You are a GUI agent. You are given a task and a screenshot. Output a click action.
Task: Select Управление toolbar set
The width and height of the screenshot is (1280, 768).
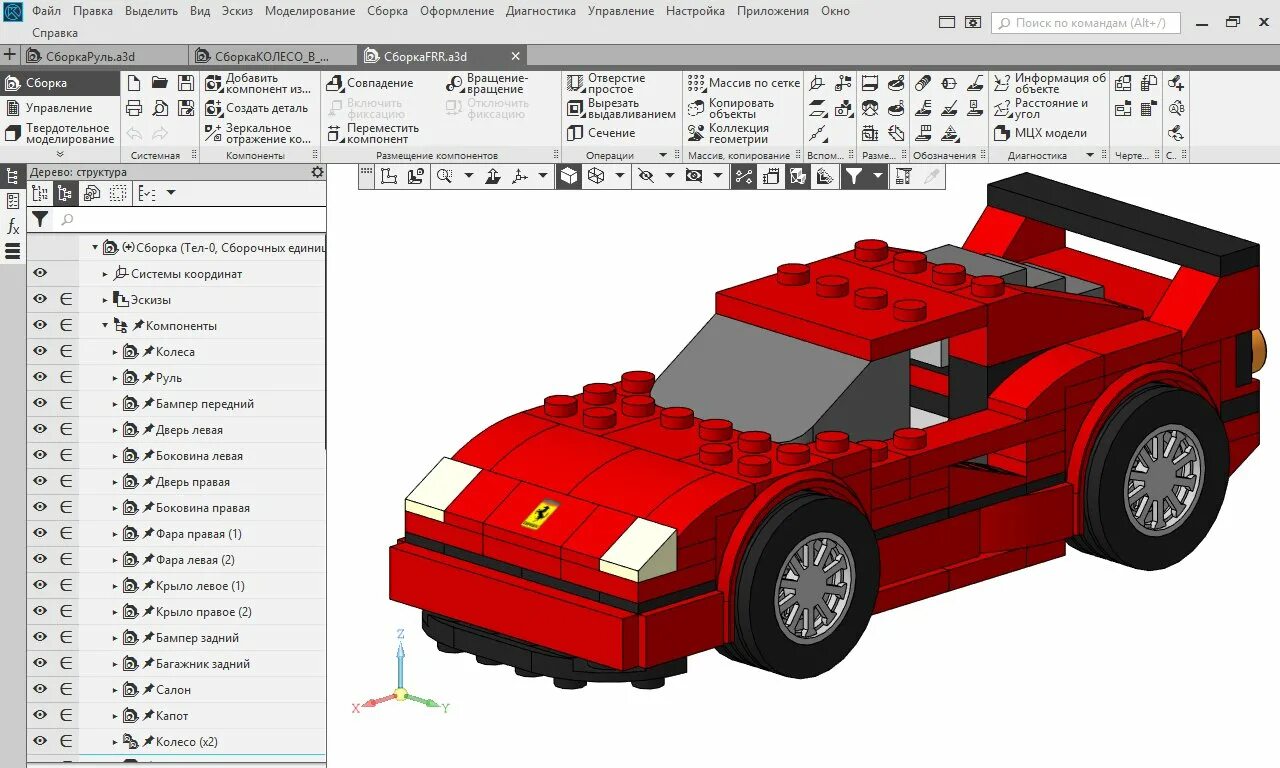[59, 108]
